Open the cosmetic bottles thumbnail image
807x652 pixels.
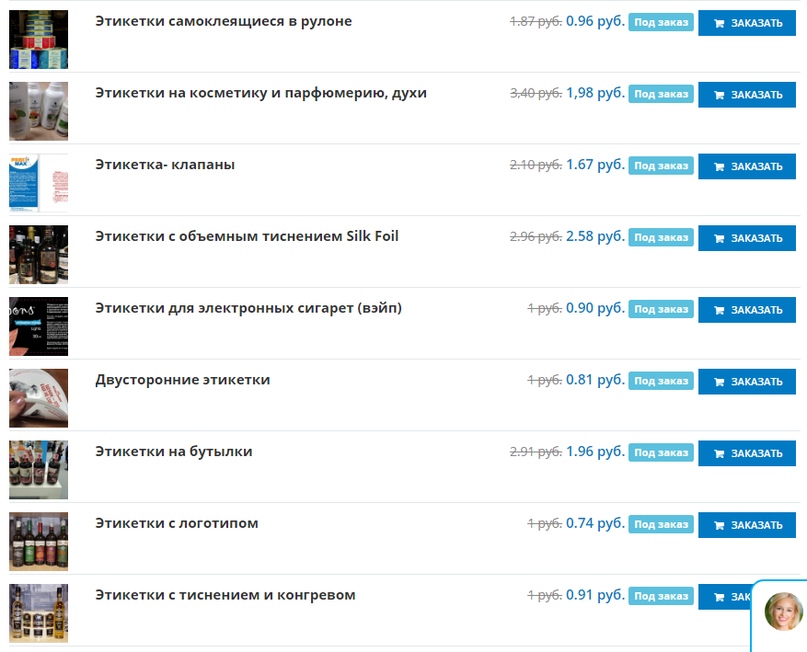point(39,111)
